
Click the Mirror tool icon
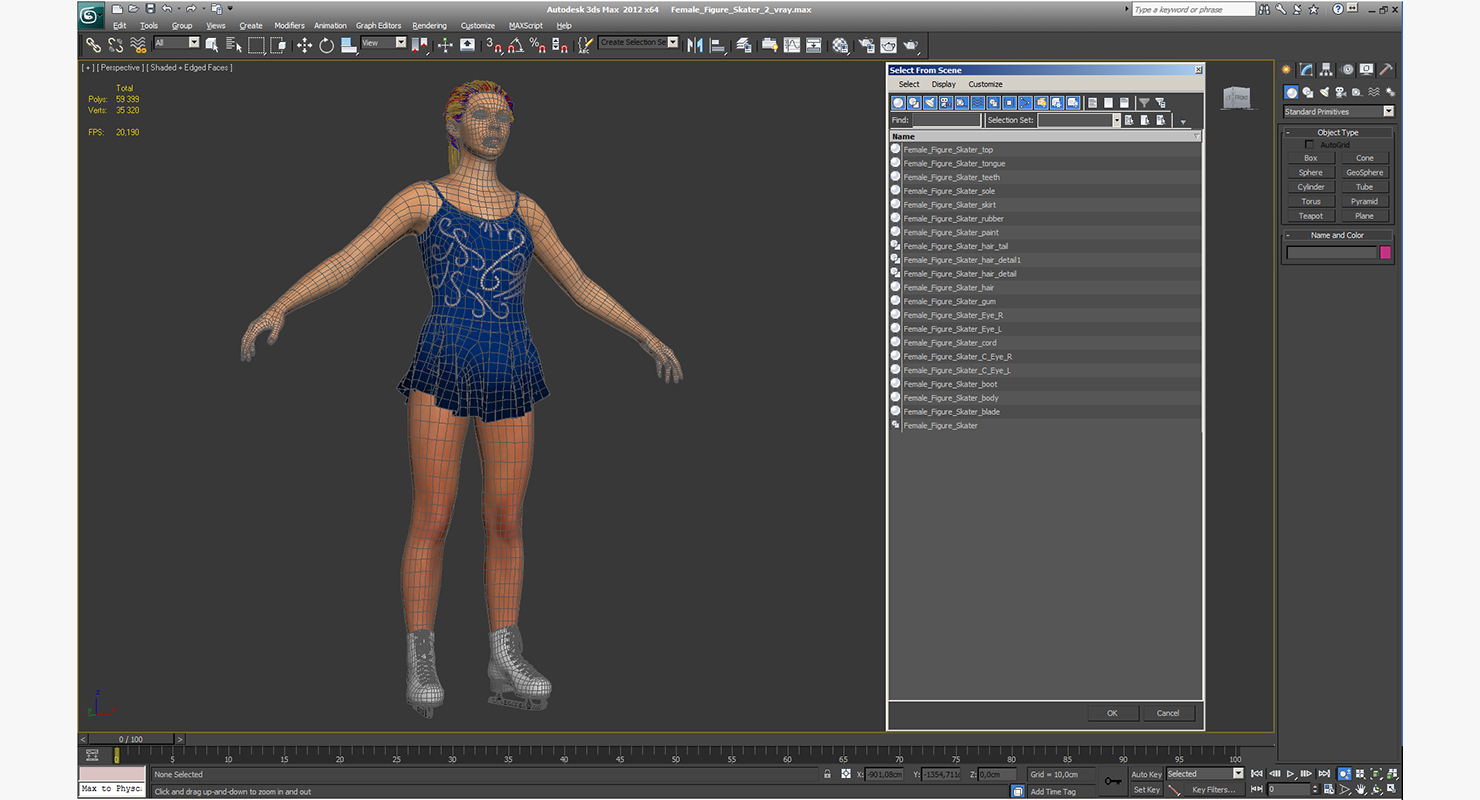[x=694, y=44]
